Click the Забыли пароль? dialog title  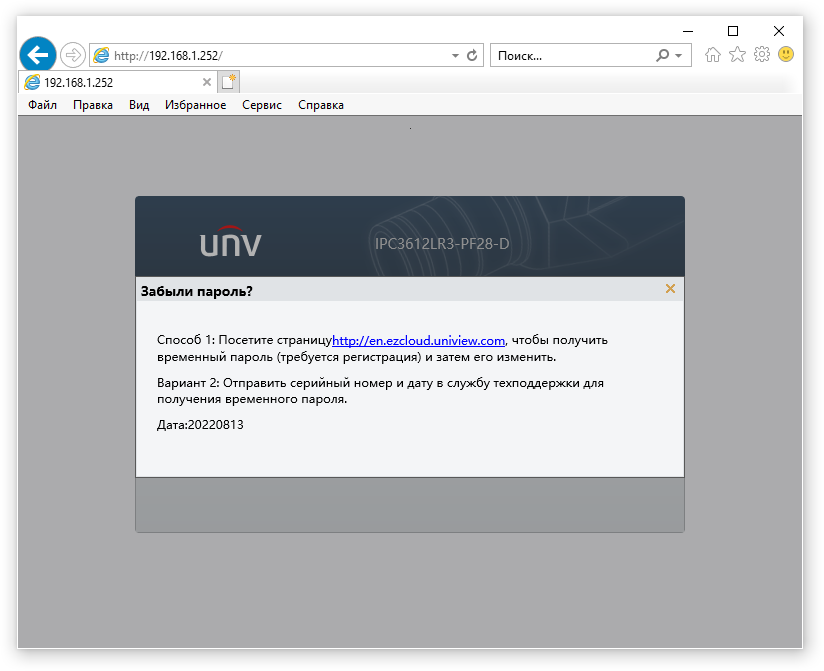(x=197, y=291)
